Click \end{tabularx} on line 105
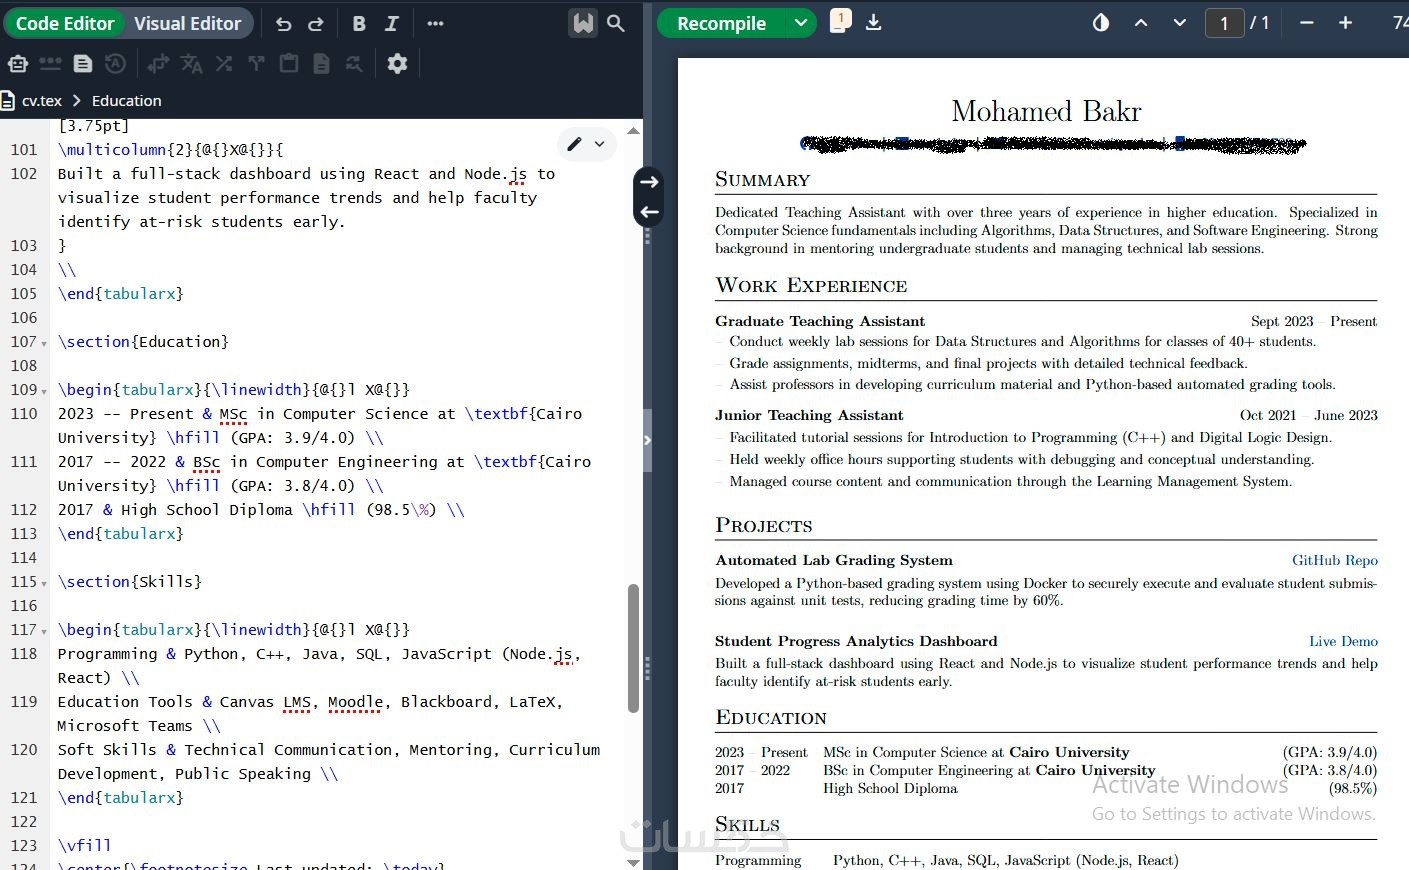The image size is (1409, 870). point(121,294)
